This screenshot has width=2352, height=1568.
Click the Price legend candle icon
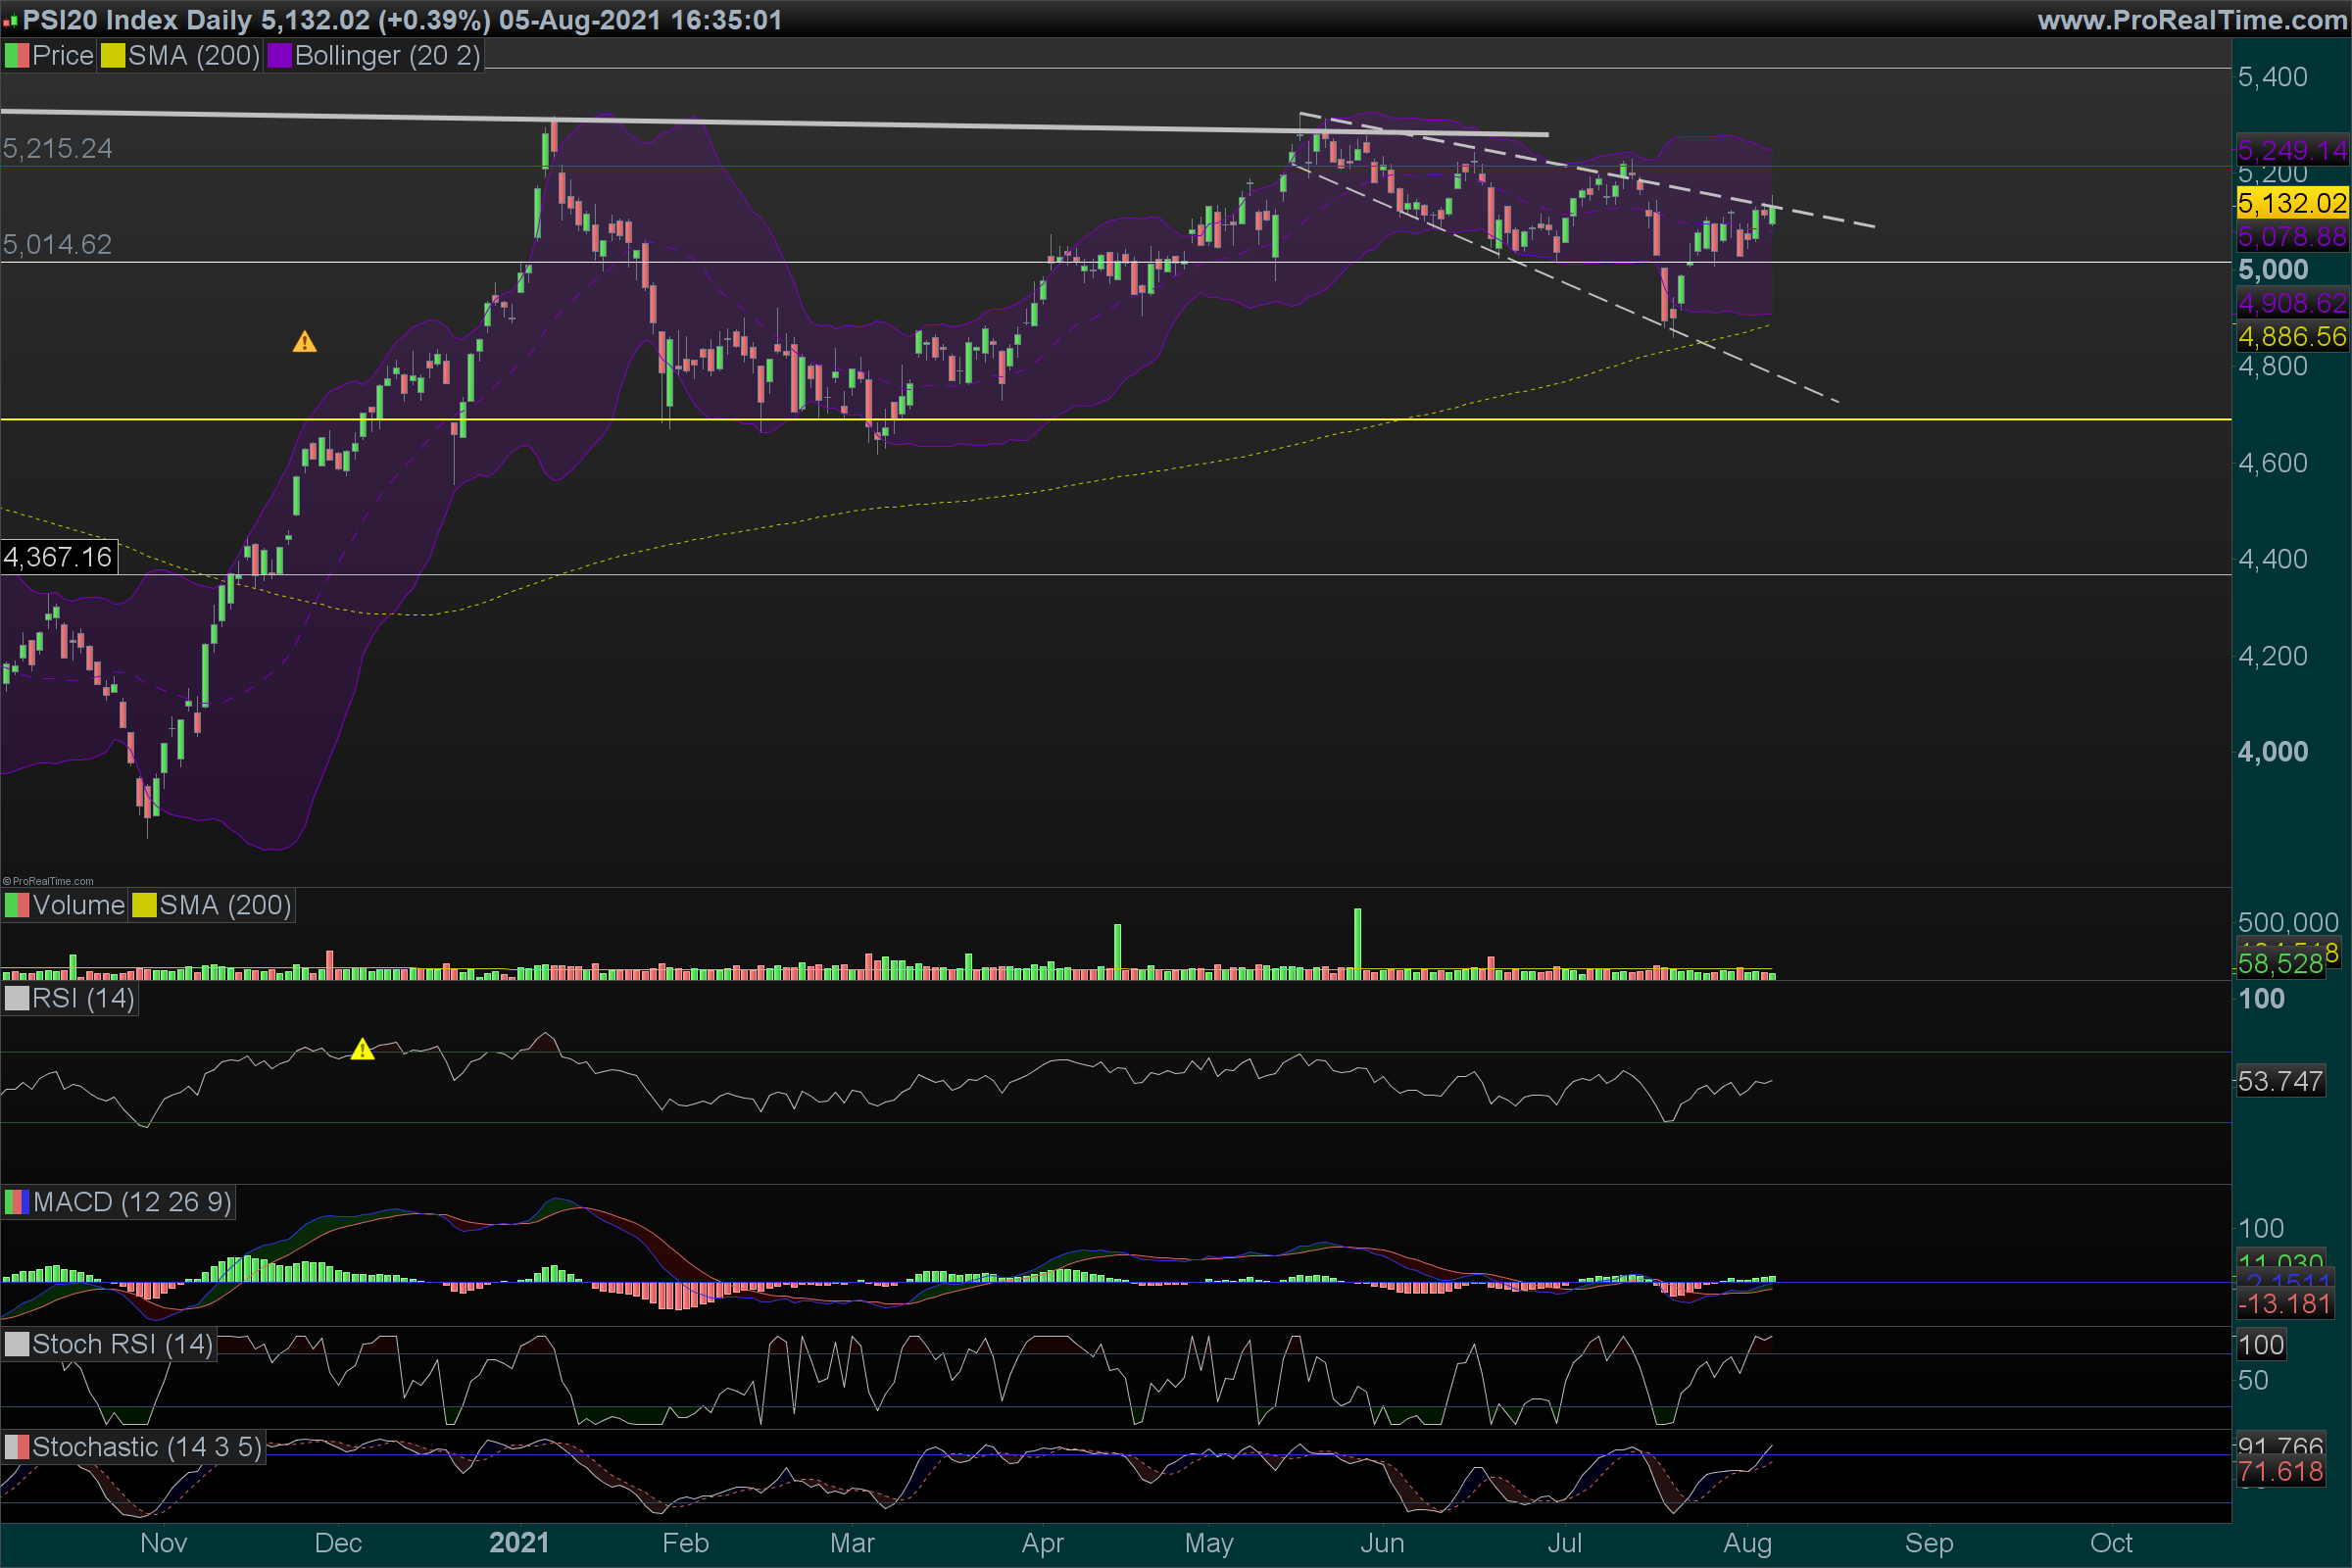click(x=17, y=56)
